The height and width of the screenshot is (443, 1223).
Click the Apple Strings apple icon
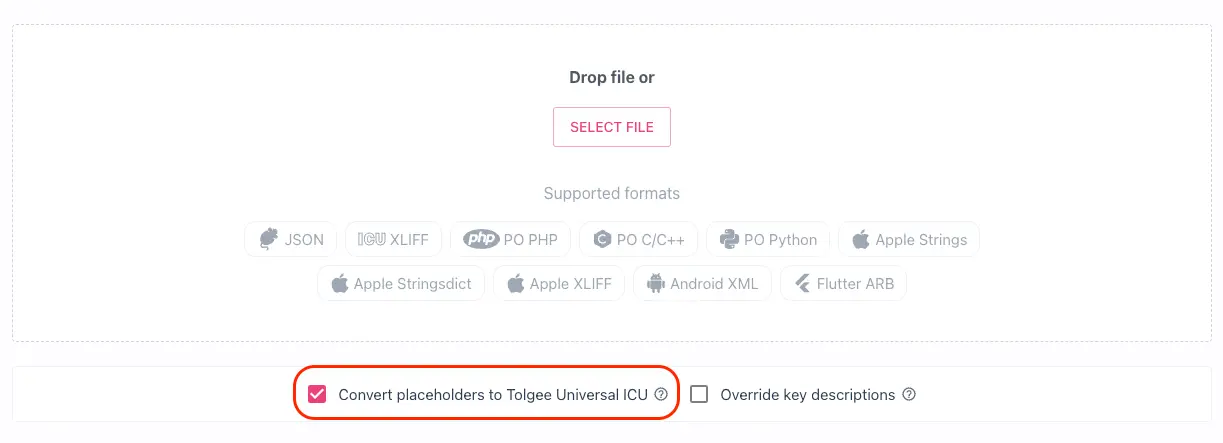tap(860, 239)
